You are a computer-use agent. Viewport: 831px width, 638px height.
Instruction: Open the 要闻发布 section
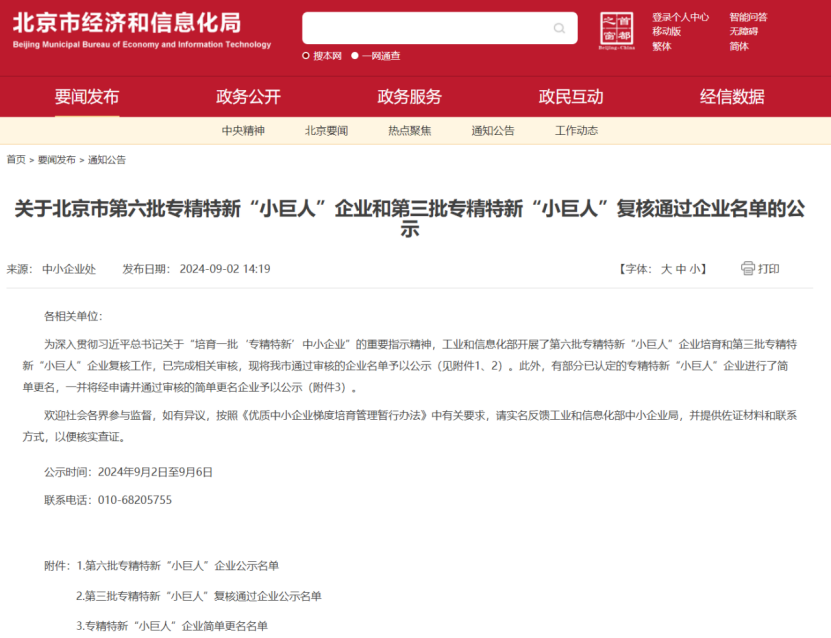pyautogui.click(x=87, y=97)
